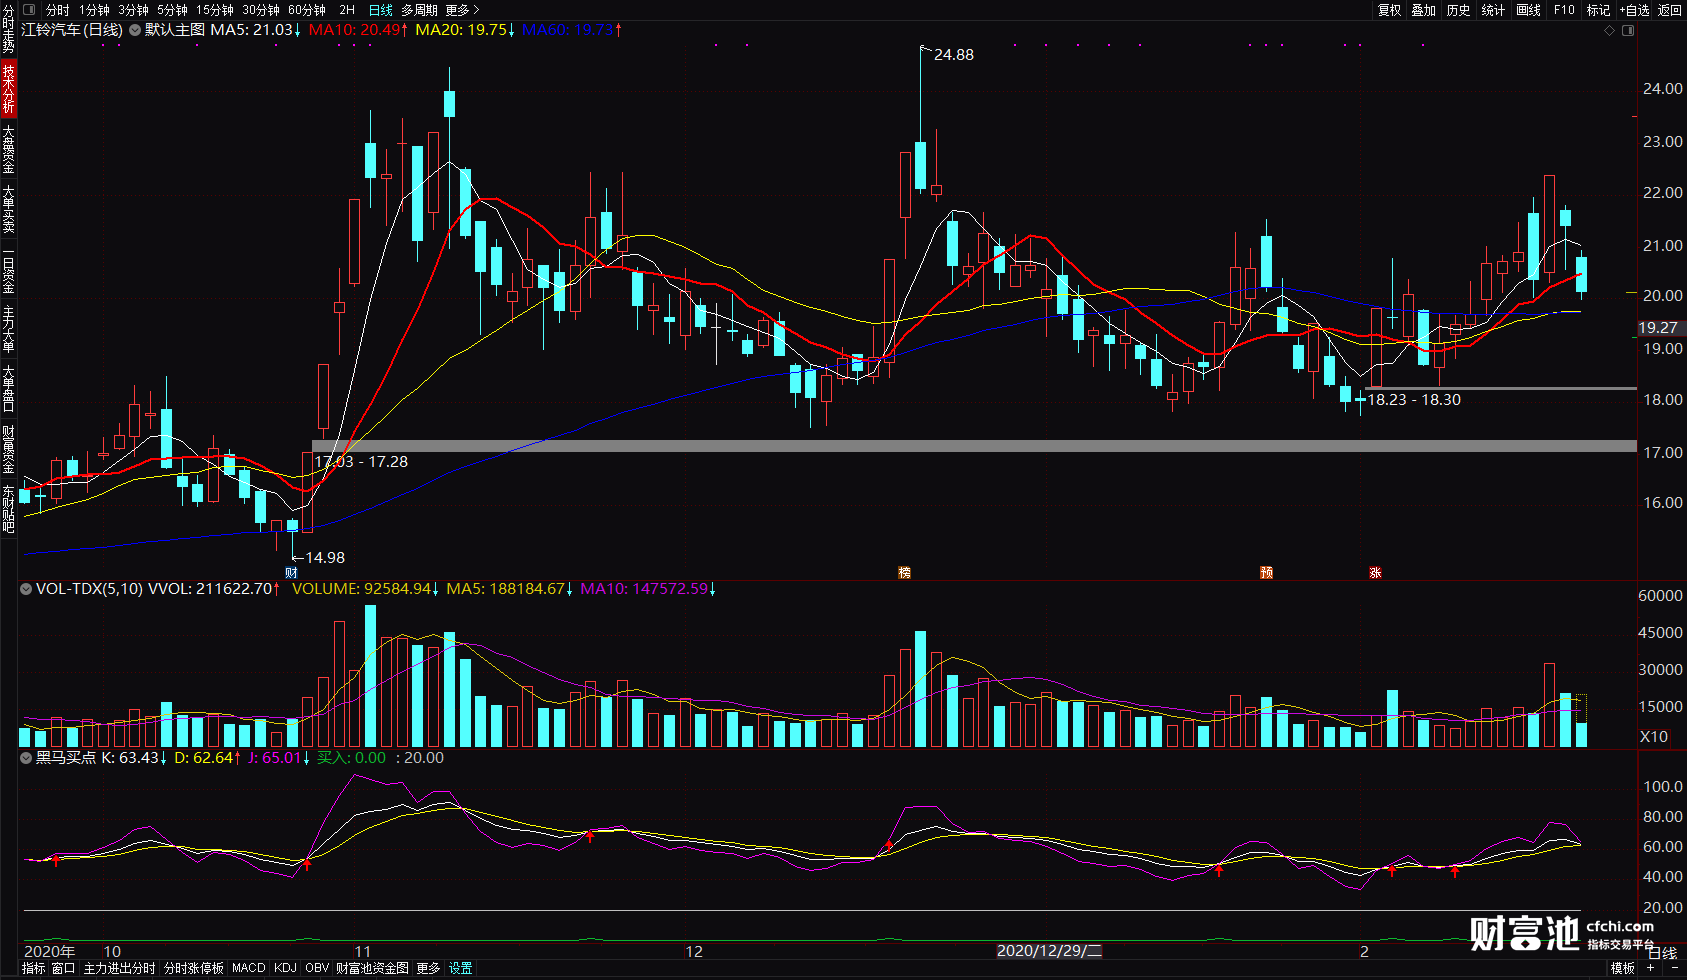Expand the 黑马买点 indicator dropdown arrow
This screenshot has width=1687, height=980.
coord(26,758)
